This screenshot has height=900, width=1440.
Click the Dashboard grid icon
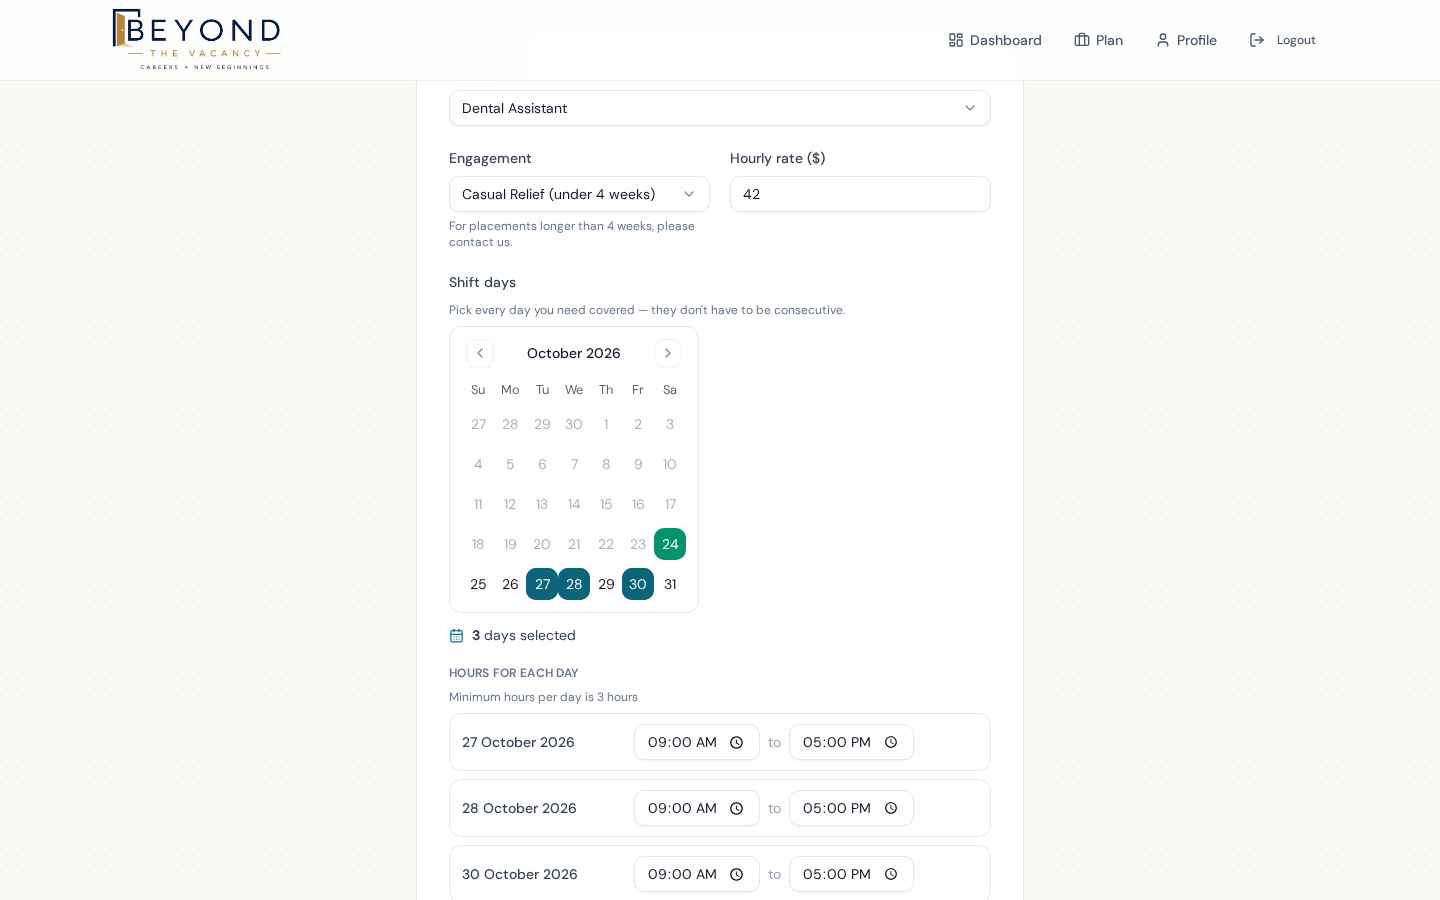click(956, 40)
